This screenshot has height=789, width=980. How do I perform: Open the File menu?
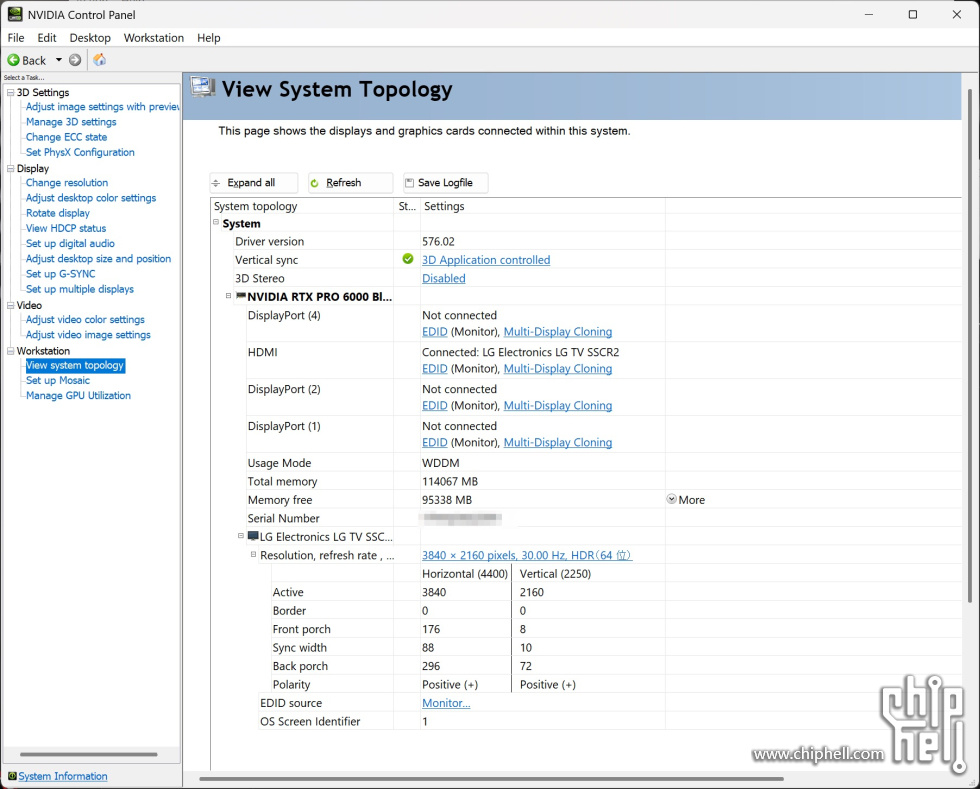click(x=16, y=38)
